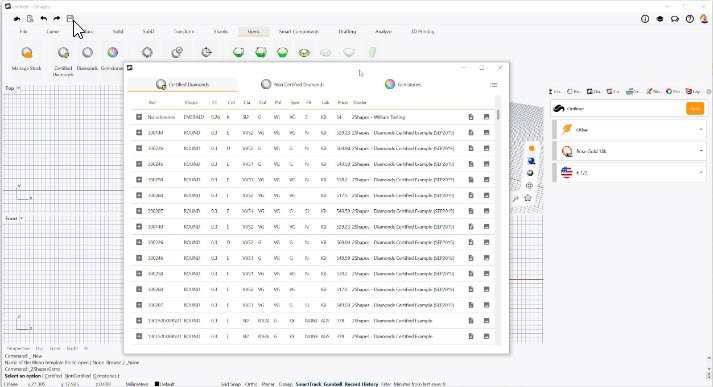Image resolution: width=713 pixels, height=387 pixels.
Task: Click the document icon in No reference row
Action: coord(471,117)
